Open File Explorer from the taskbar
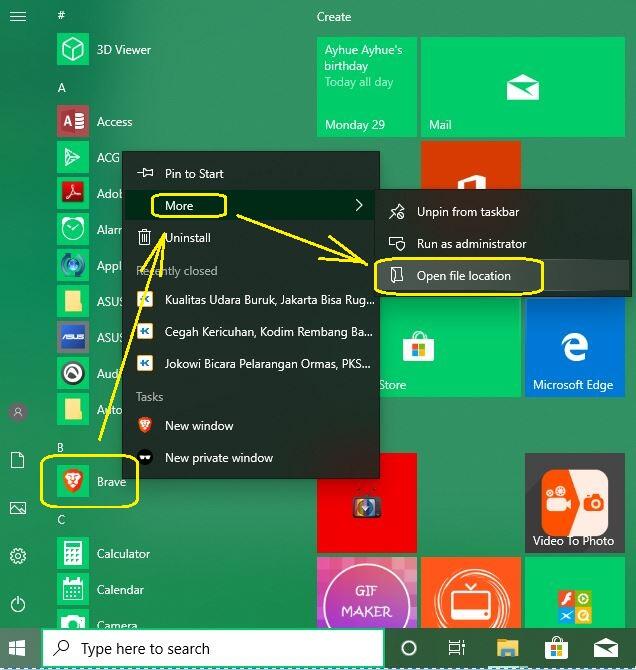The height and width of the screenshot is (670, 636). [x=507, y=648]
